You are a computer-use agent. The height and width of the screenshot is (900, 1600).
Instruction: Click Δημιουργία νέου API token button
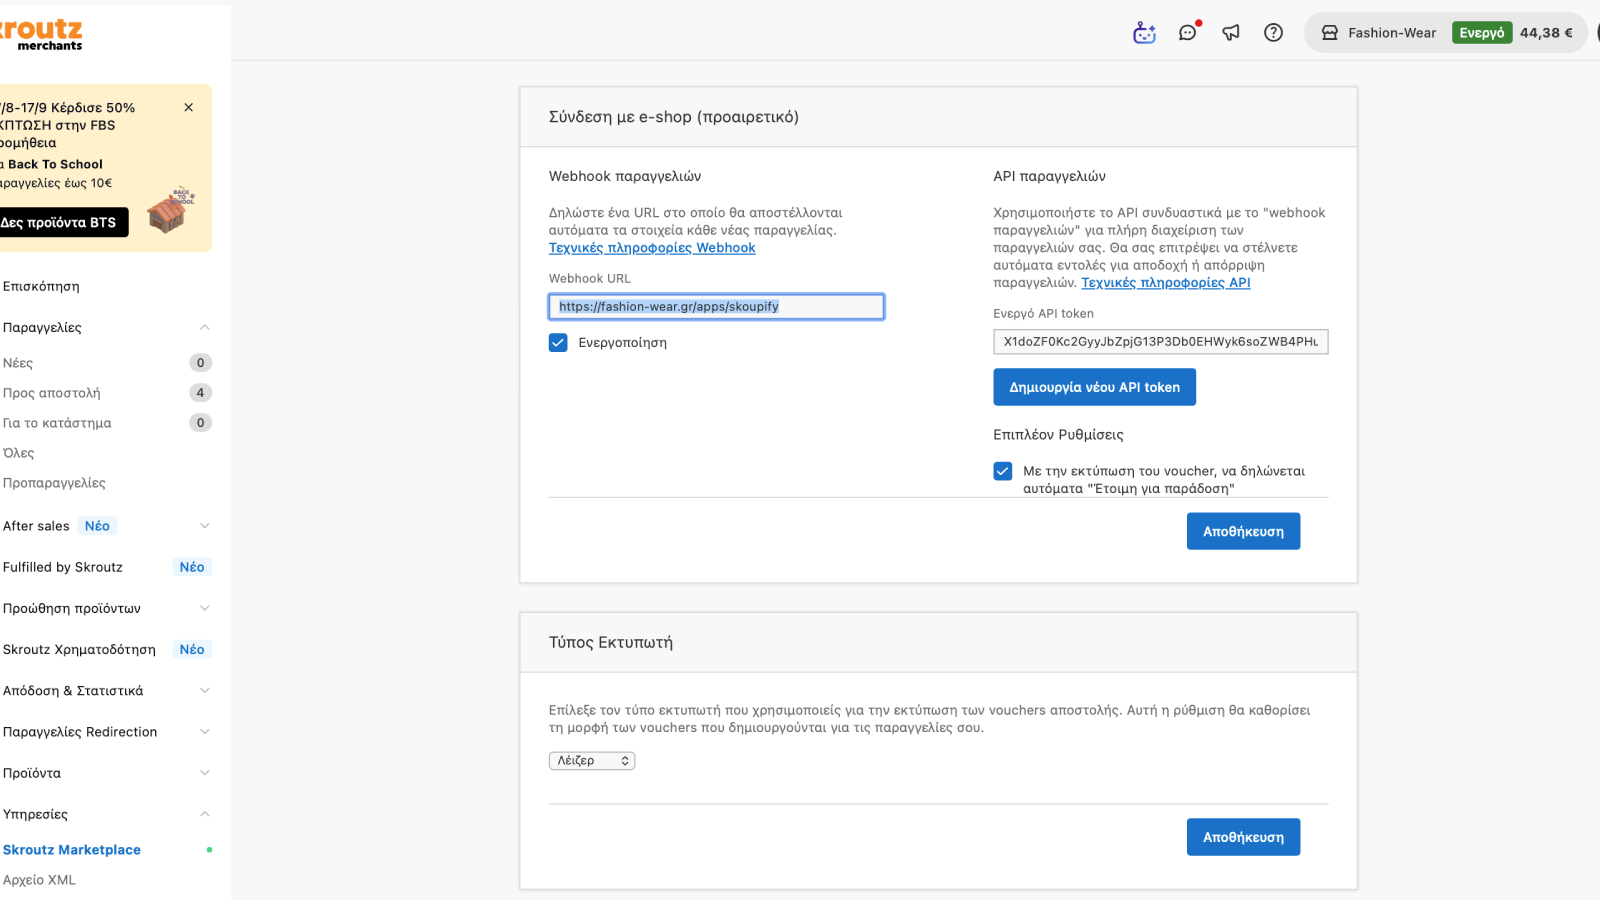[x=1094, y=387]
